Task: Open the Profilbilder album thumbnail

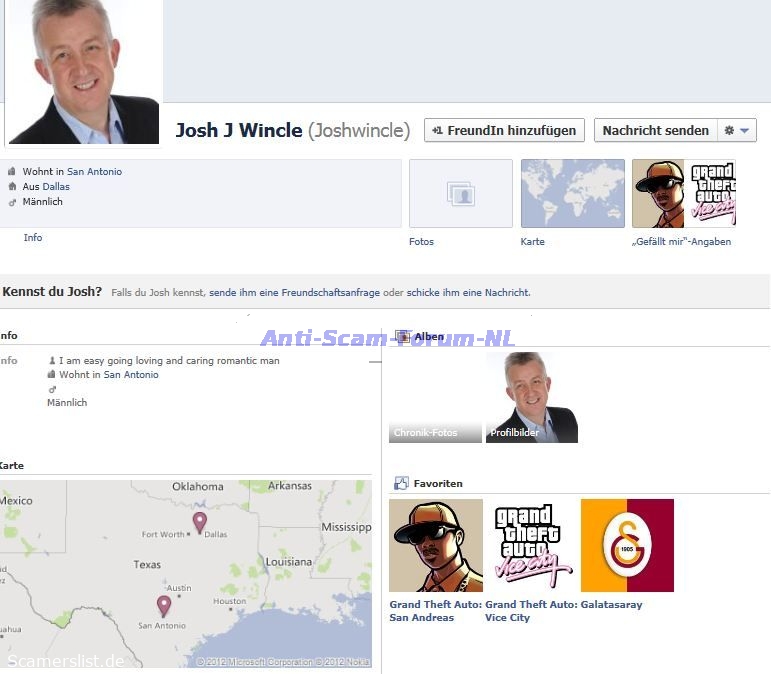Action: click(x=531, y=398)
